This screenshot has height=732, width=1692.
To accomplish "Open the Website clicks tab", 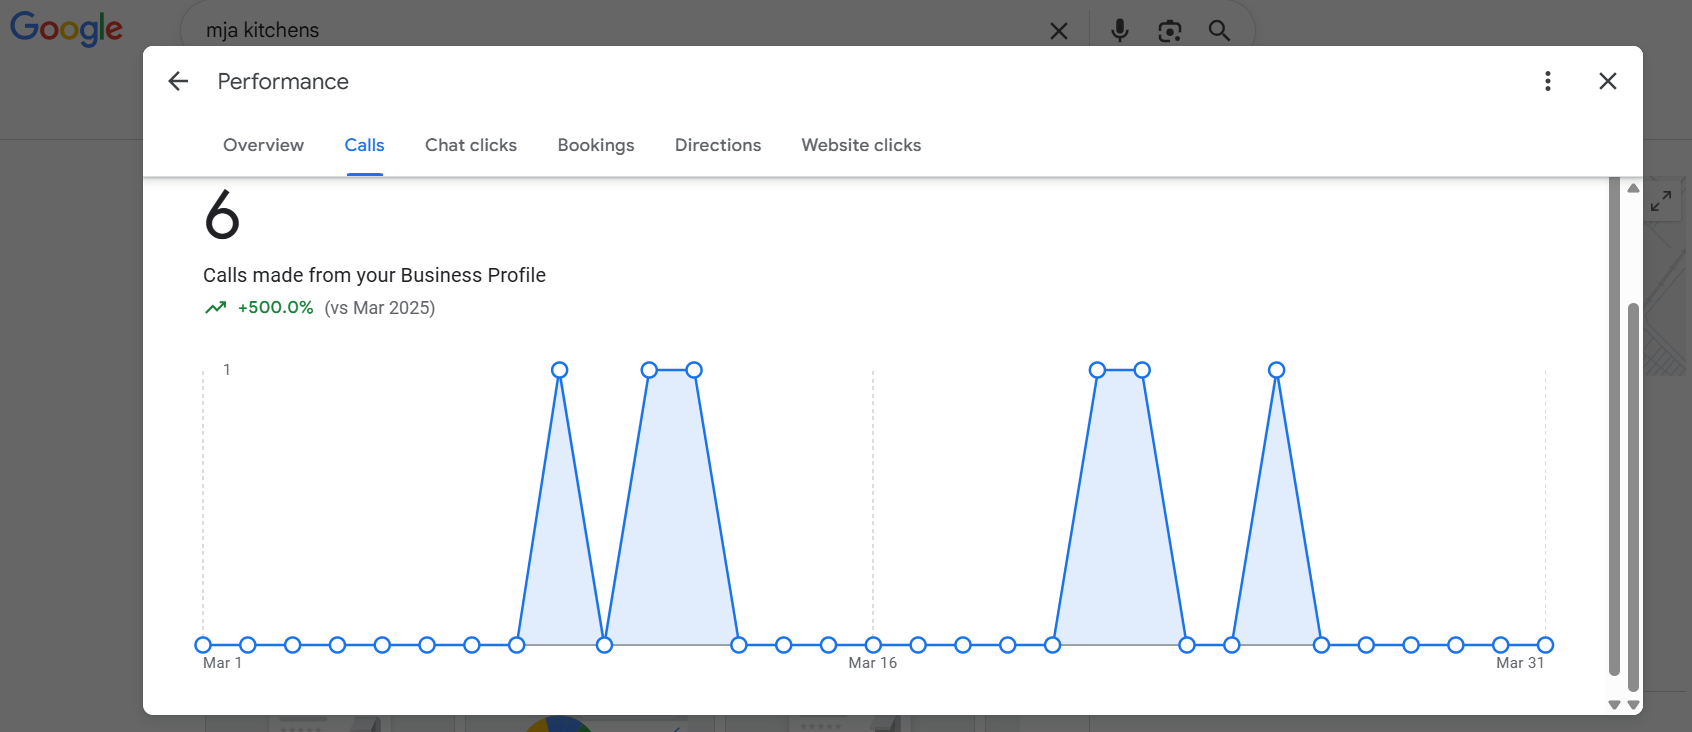I will tap(861, 145).
